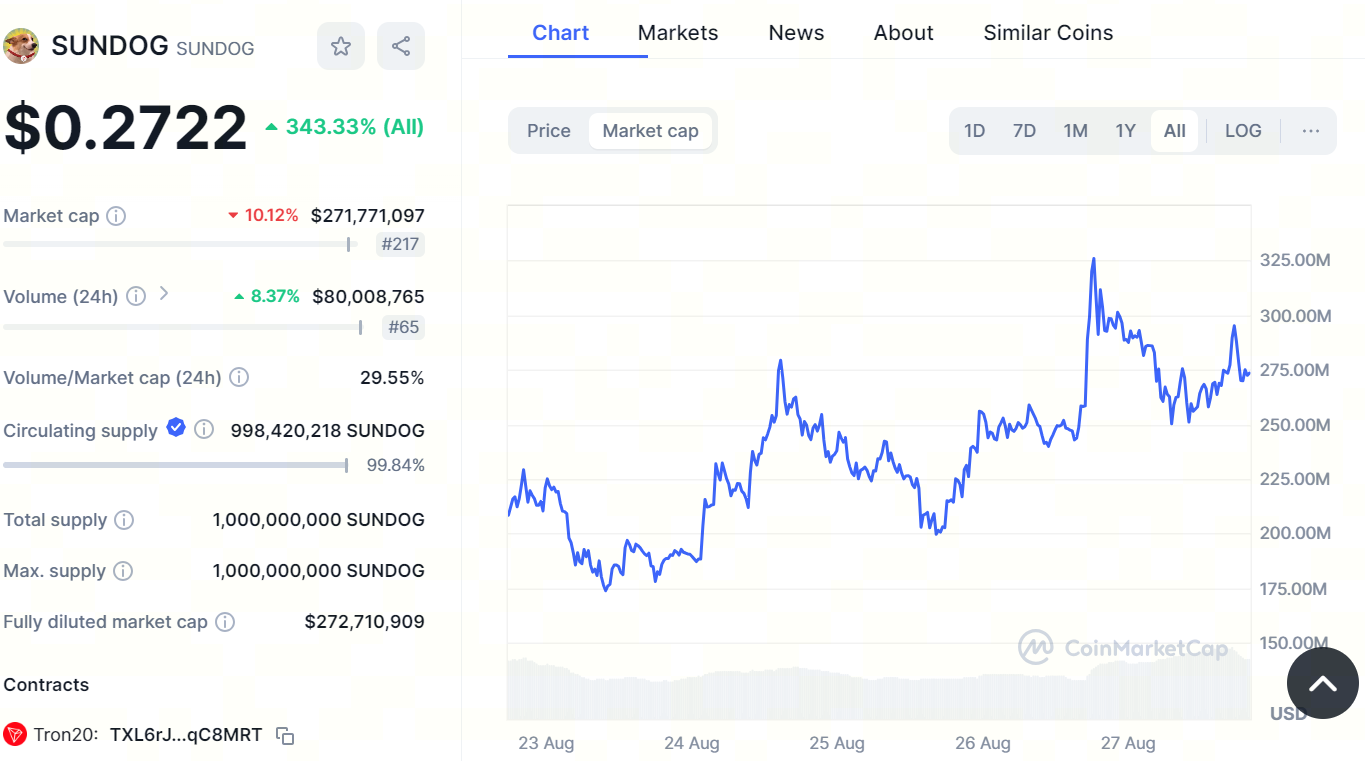Viewport: 1365px width, 761px height.
Task: Click the SUNDOG coin logo
Action: pos(21,46)
